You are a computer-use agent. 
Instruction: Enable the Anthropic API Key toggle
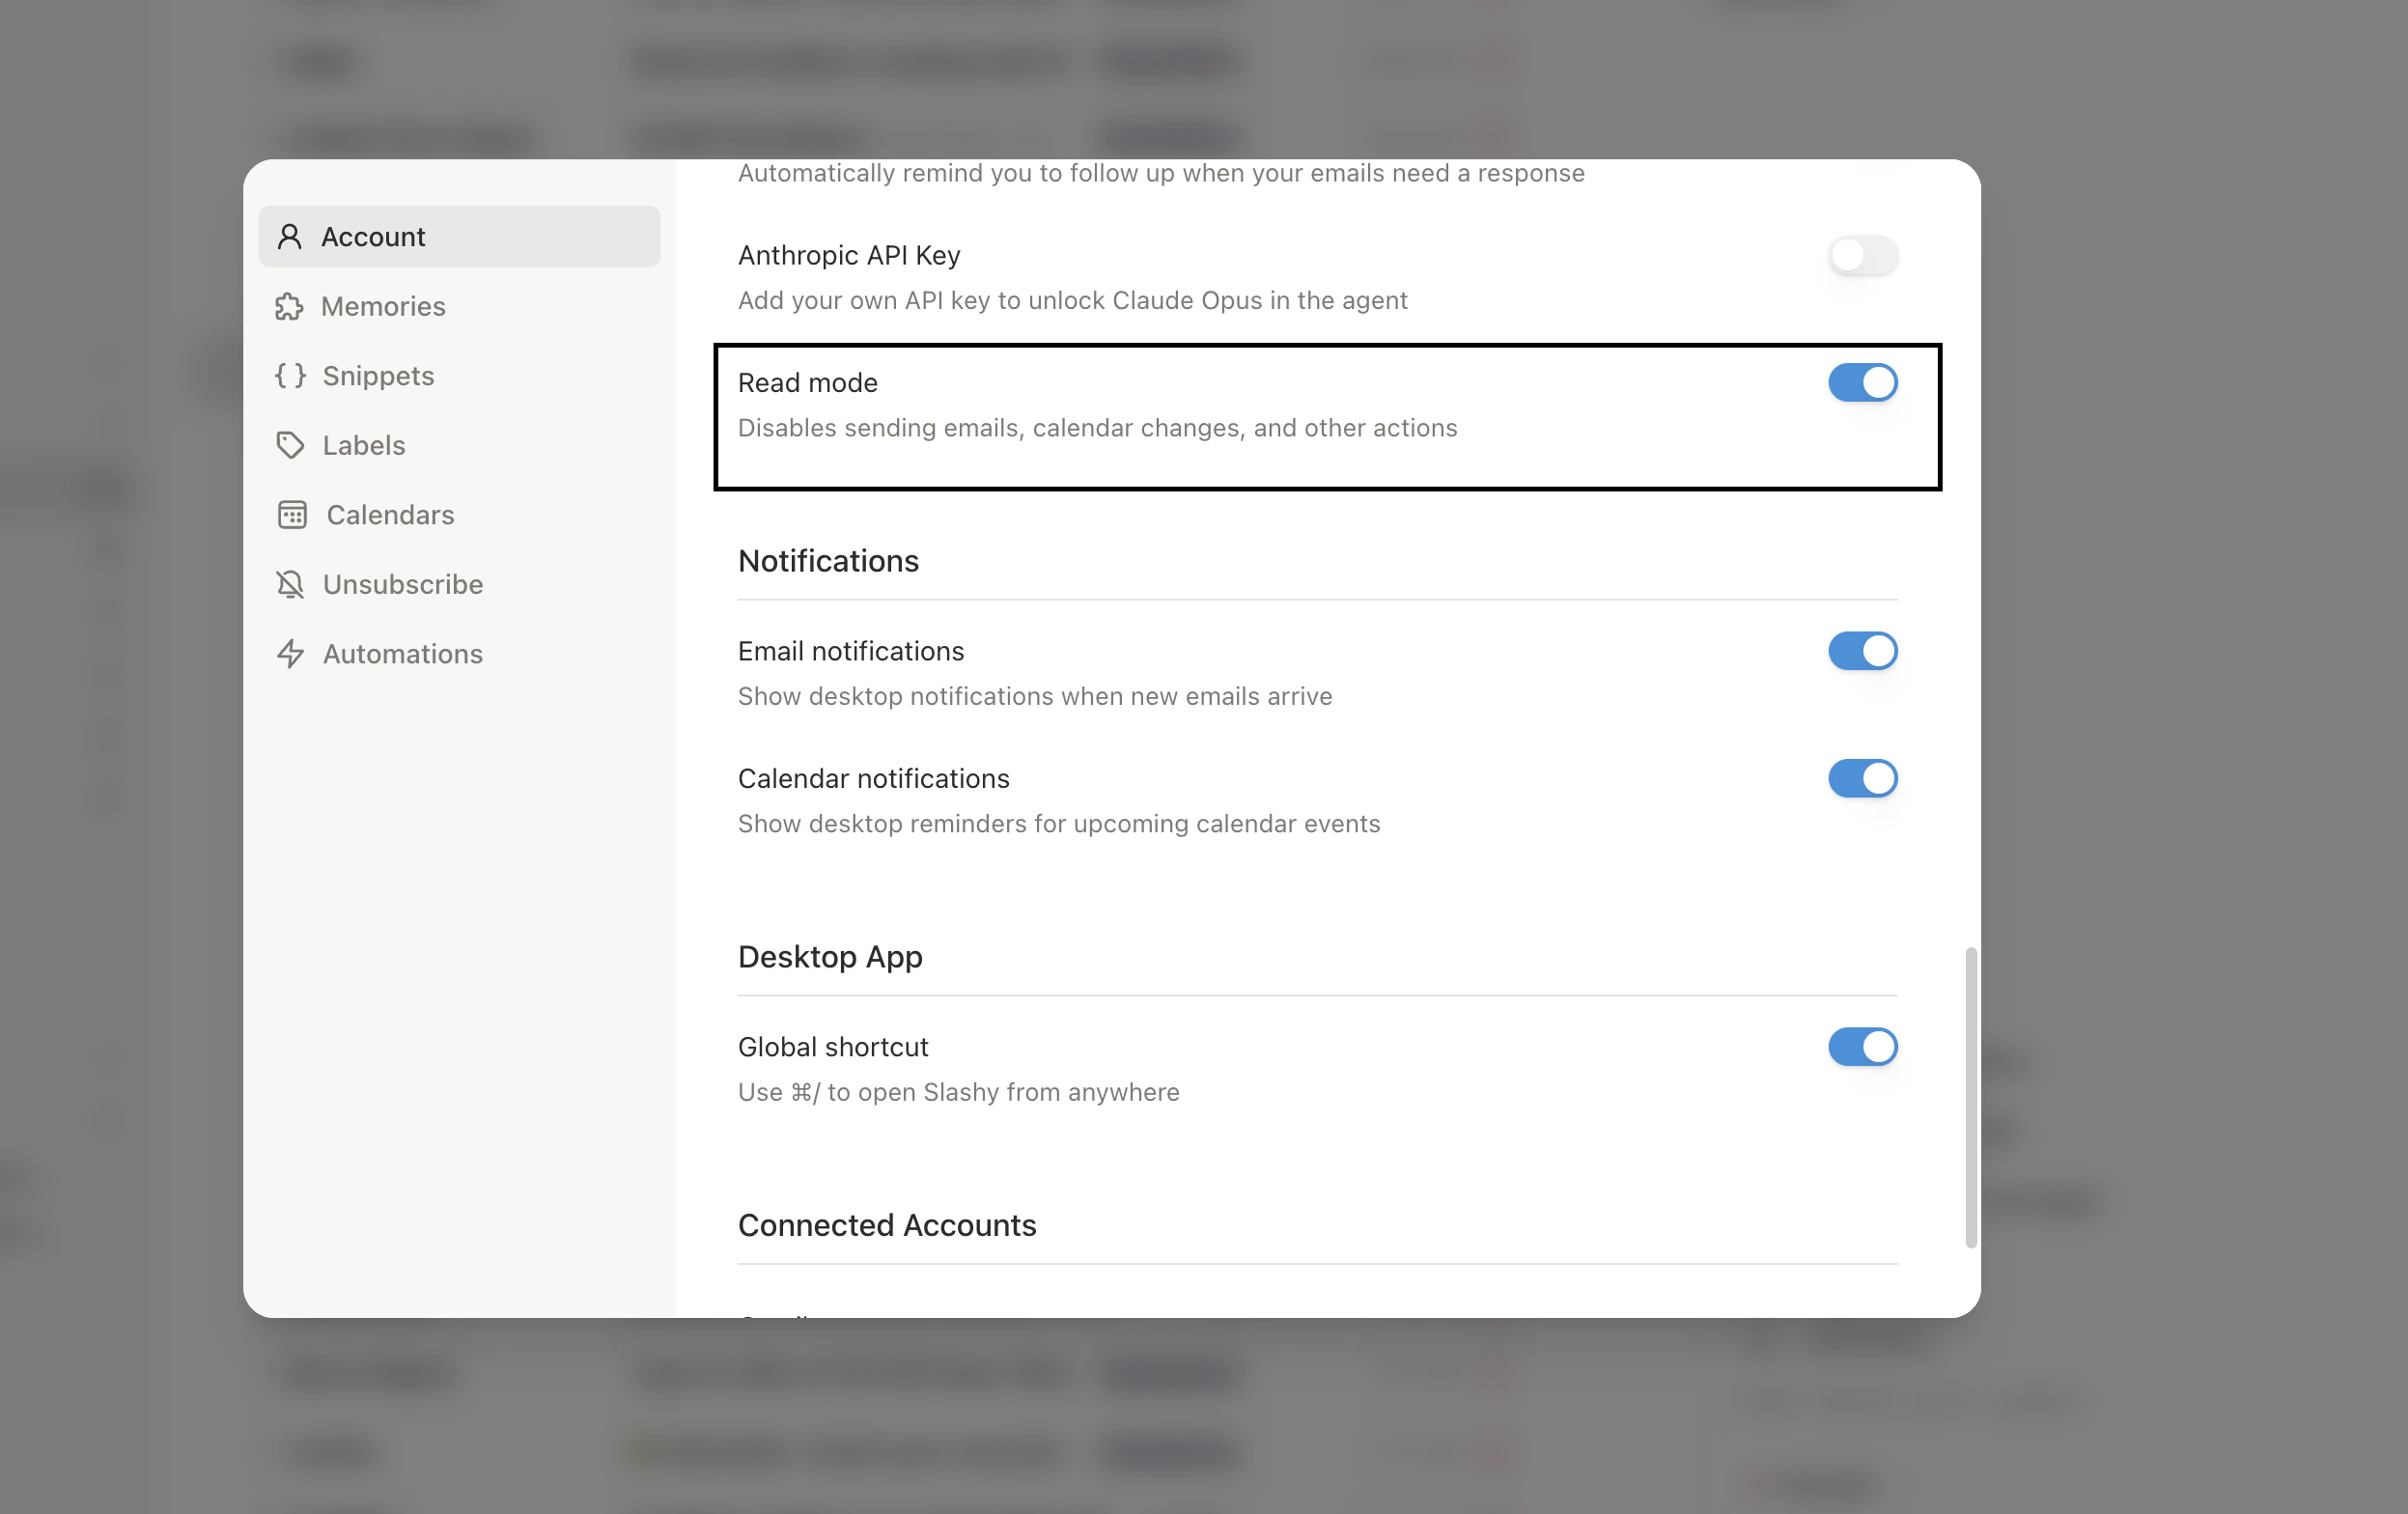click(1863, 256)
